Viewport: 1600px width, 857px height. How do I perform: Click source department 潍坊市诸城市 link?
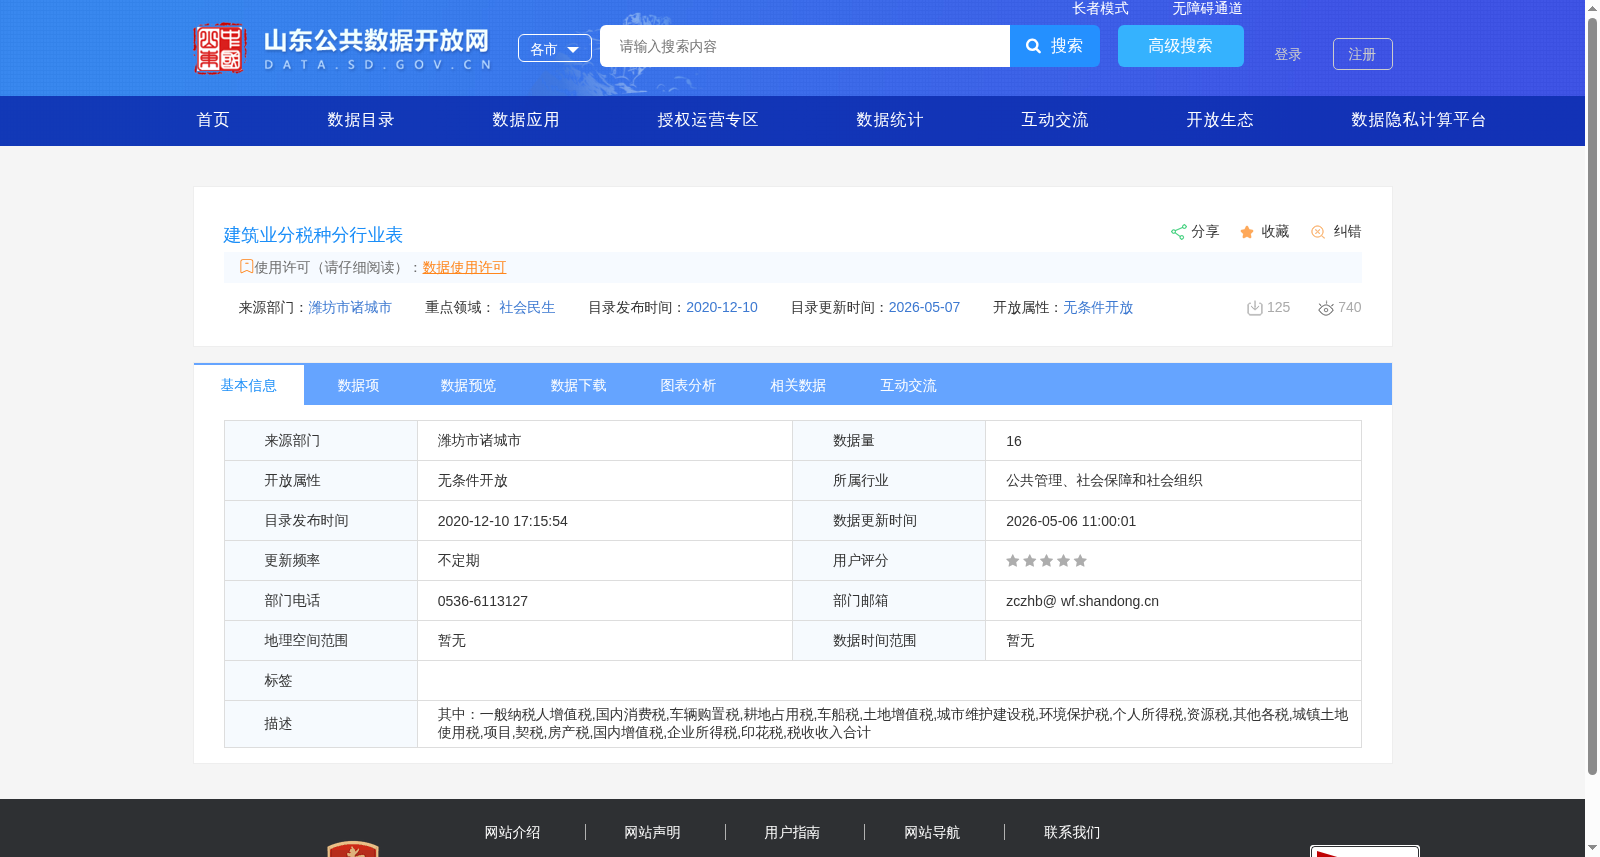(x=350, y=308)
